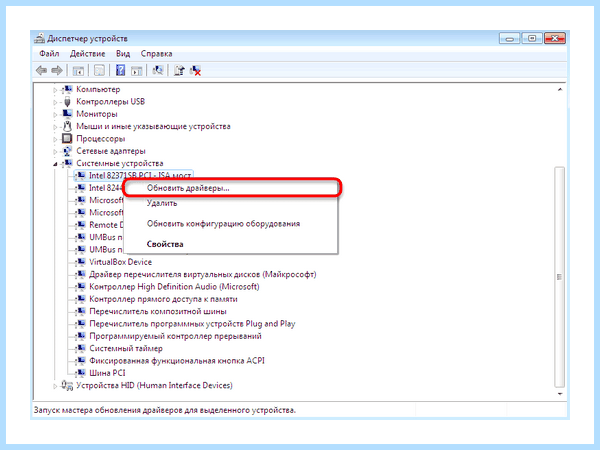Click the vertical scrollbar up arrow
Viewport: 600px width, 450px height.
click(560, 90)
